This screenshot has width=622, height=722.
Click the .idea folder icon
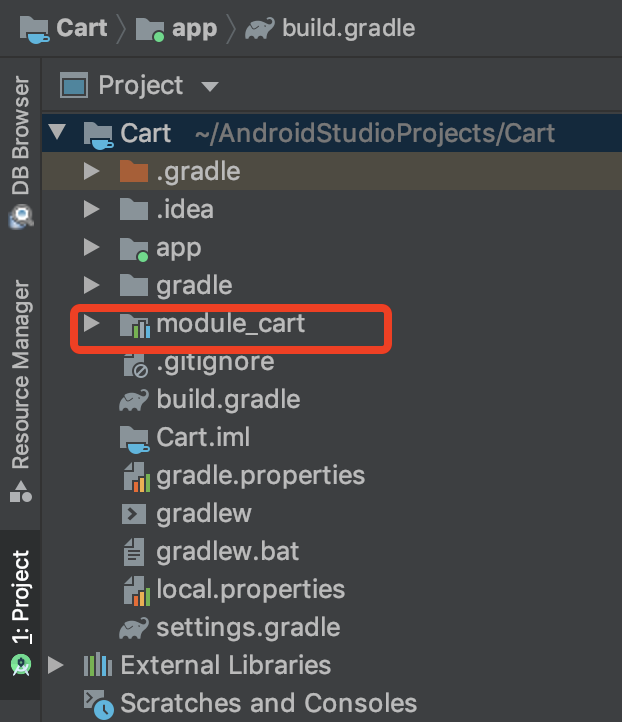point(134,209)
